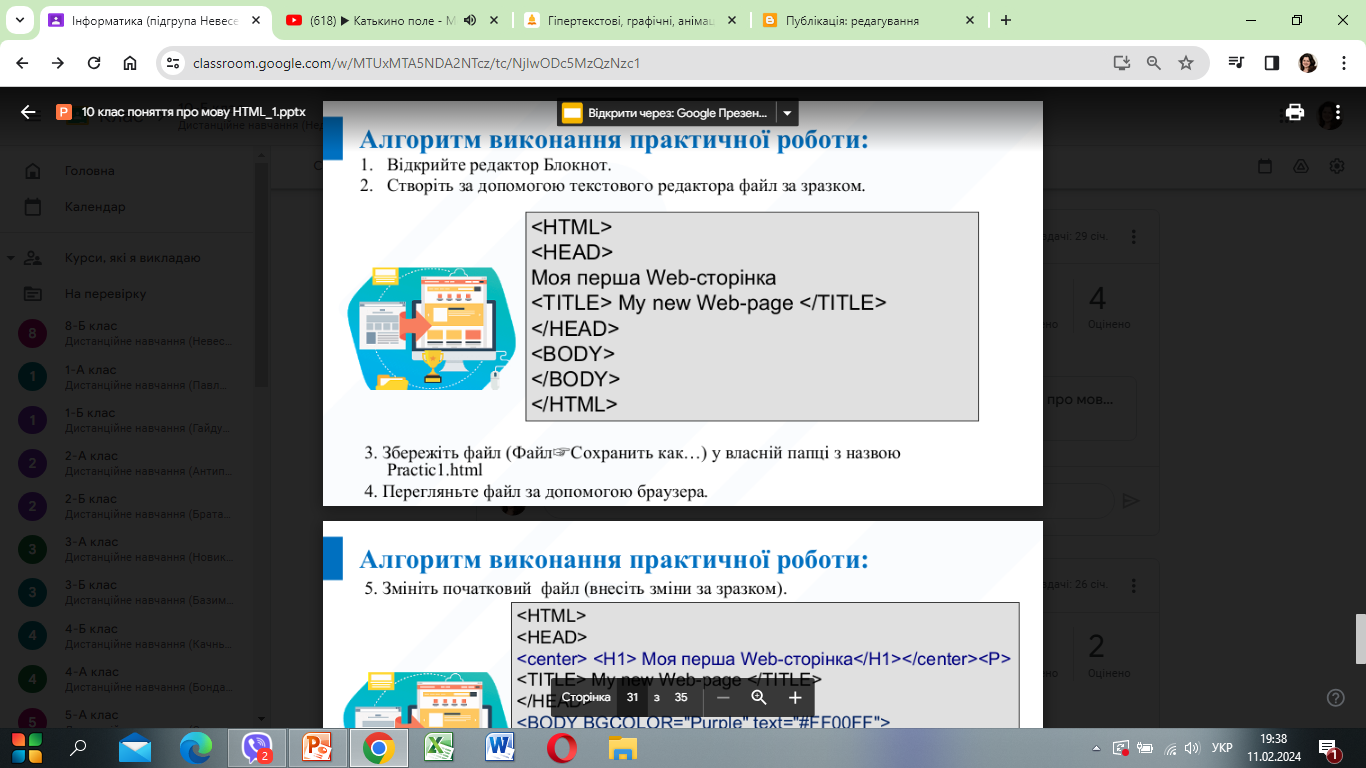
Task: Click the page scrollbar thumb on right edge
Action: click(x=1361, y=639)
